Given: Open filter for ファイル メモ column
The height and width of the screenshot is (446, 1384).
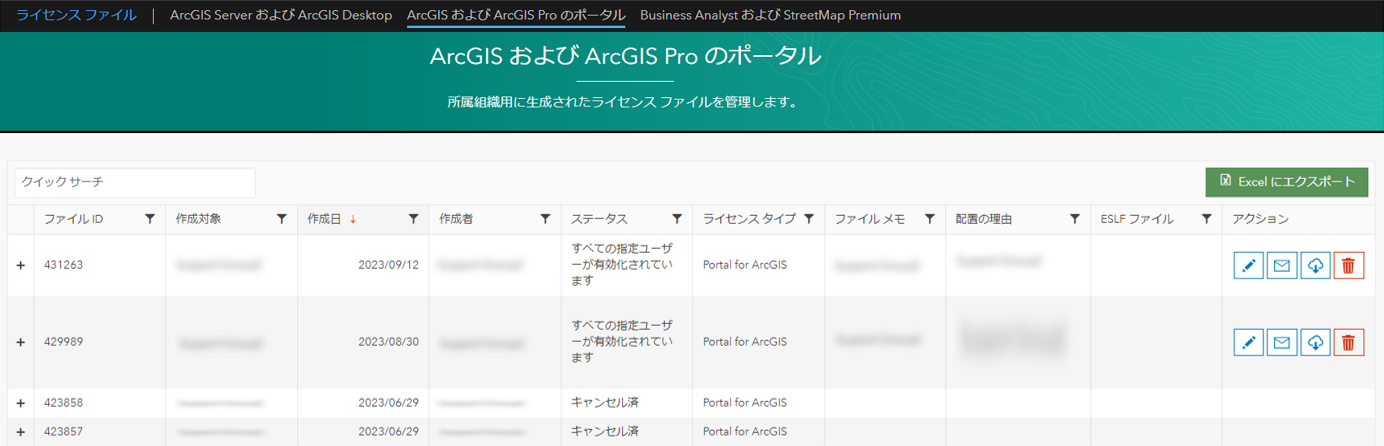Looking at the screenshot, I should point(930,219).
